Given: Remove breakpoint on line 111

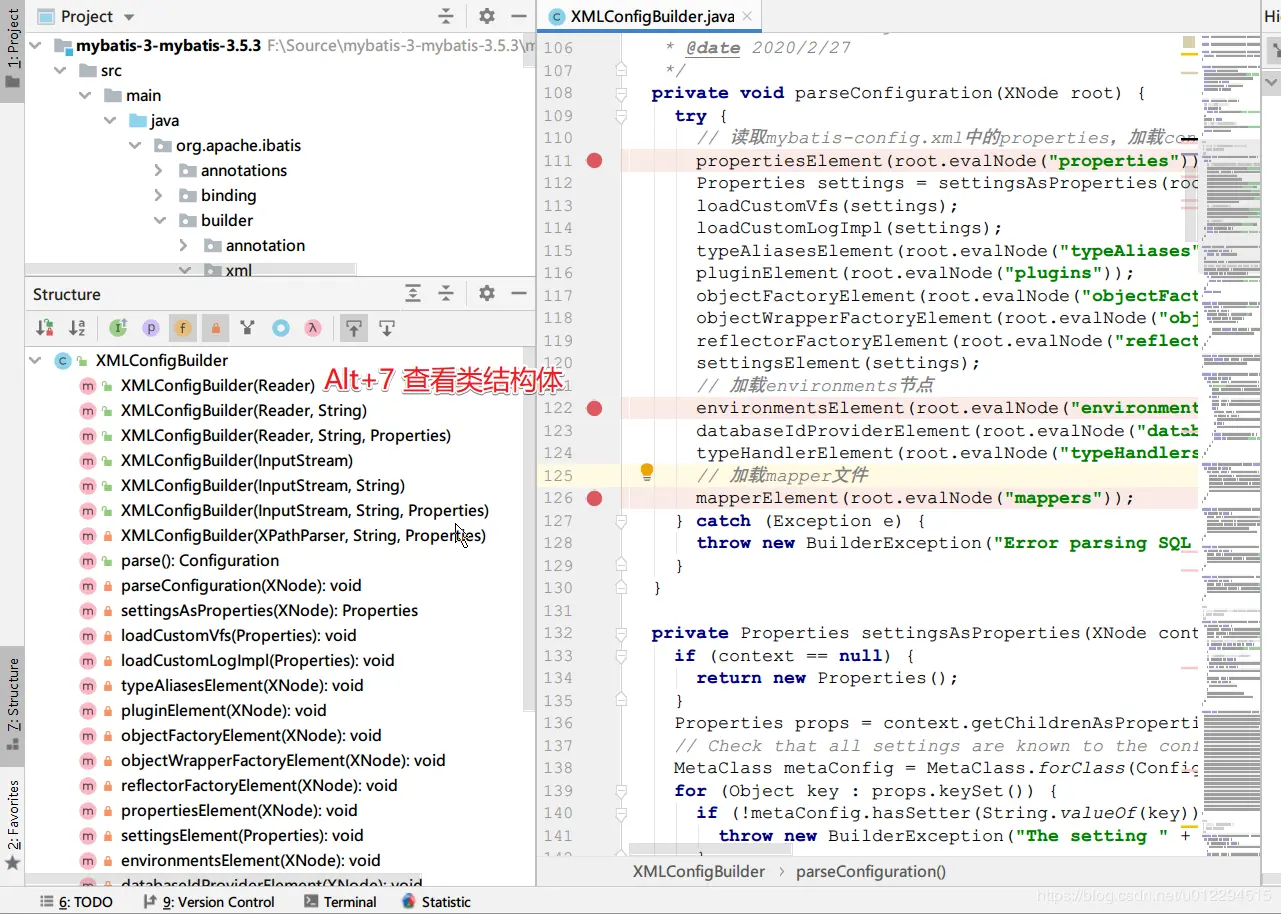Looking at the screenshot, I should 595,160.
